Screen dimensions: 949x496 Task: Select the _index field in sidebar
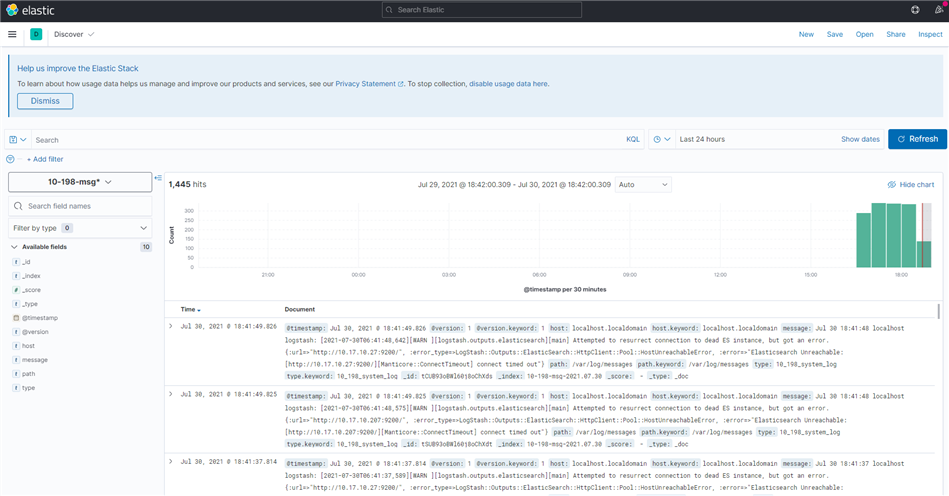[31, 276]
